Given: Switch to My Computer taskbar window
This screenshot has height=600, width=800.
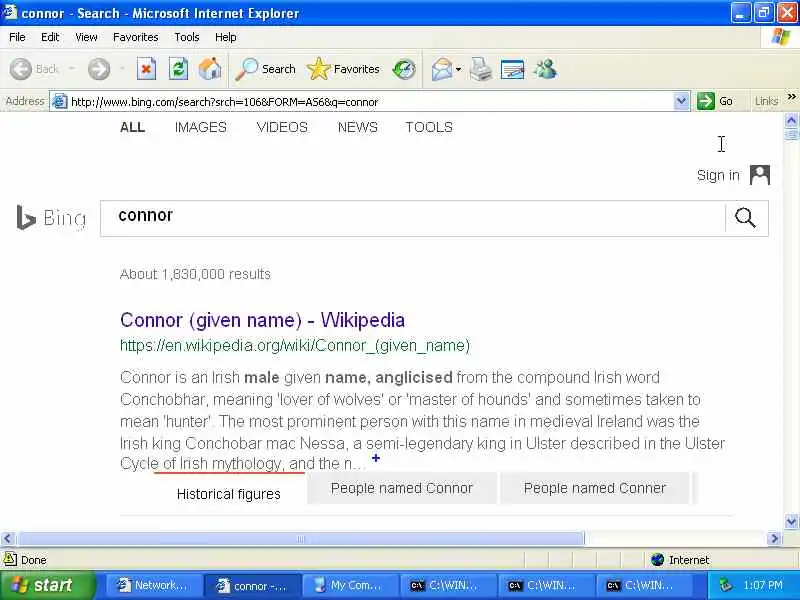Looking at the screenshot, I should click(349, 585).
